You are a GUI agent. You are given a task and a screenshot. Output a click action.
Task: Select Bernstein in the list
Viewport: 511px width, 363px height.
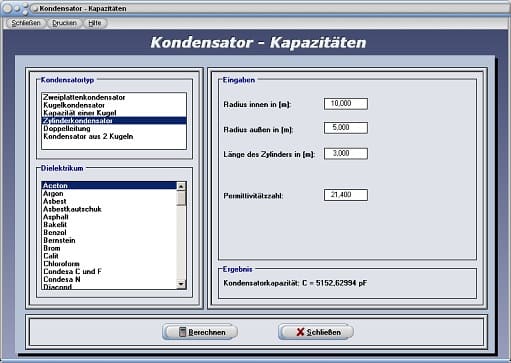(x=109, y=240)
